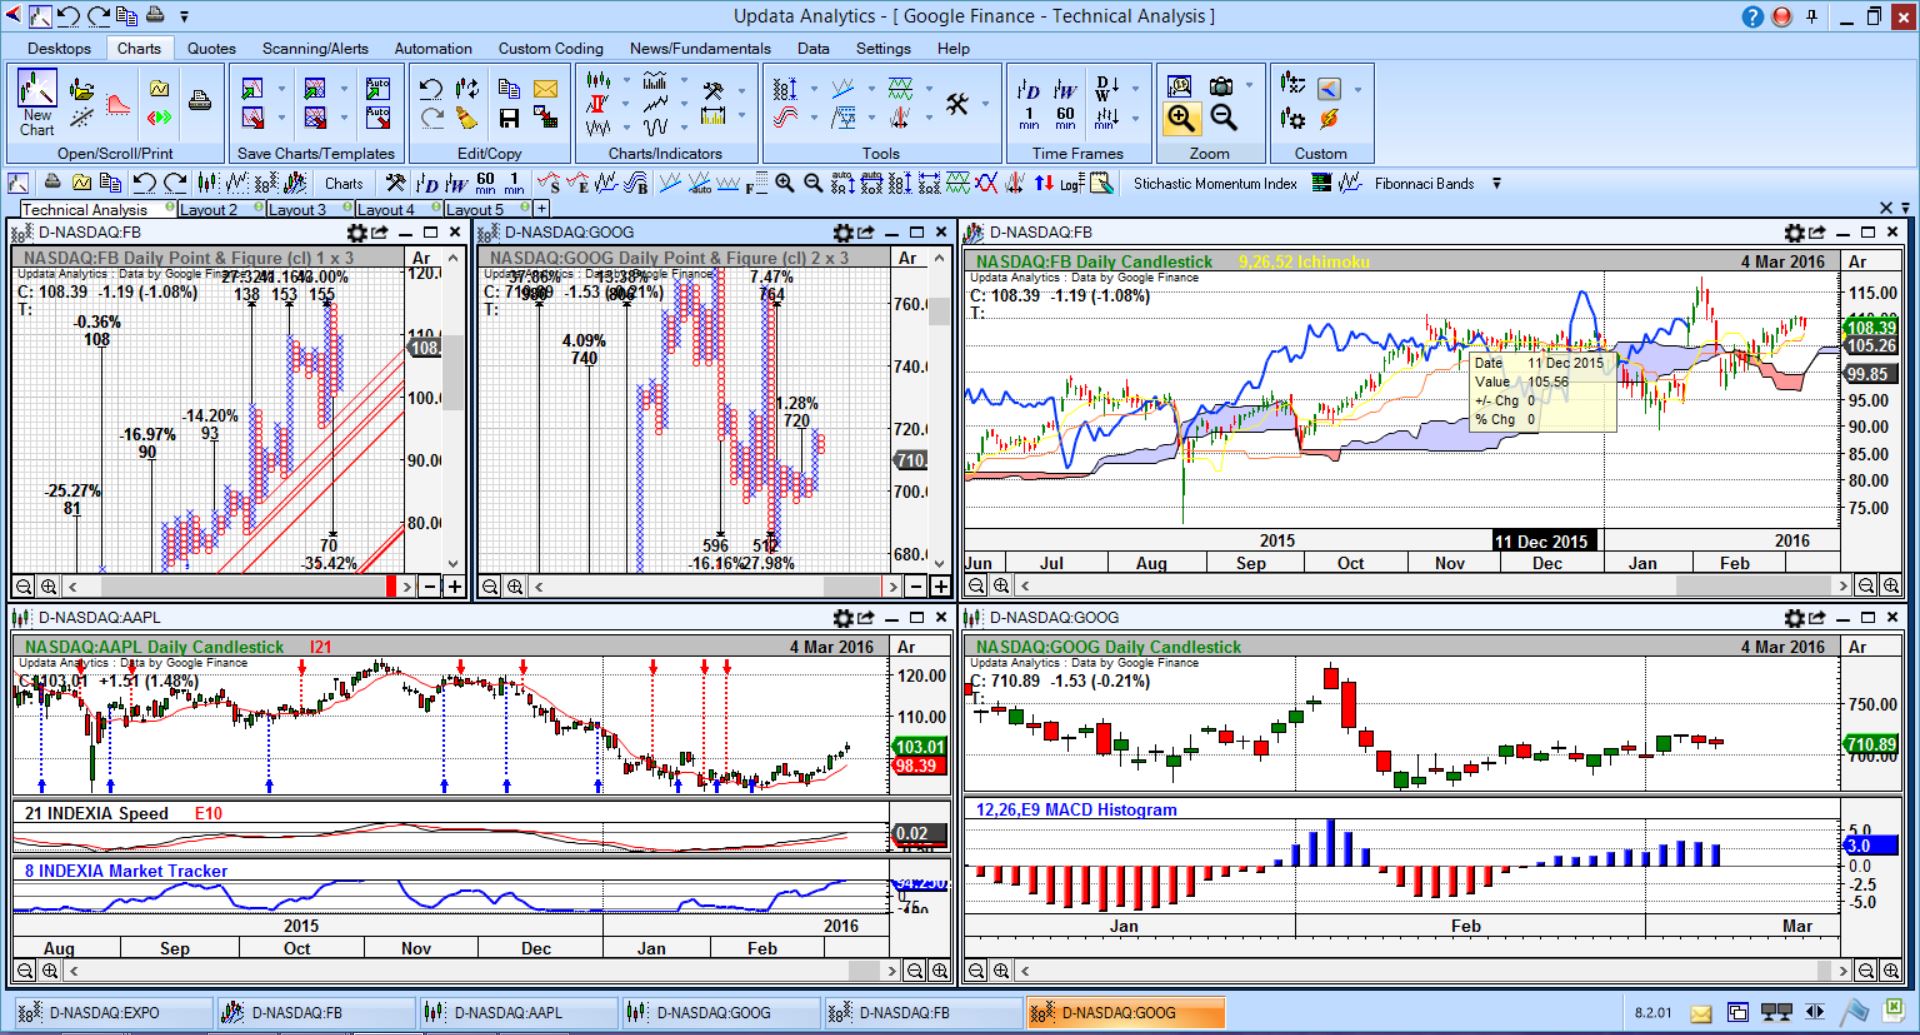Select the broom clear icon in Edit/Copy

tap(467, 119)
